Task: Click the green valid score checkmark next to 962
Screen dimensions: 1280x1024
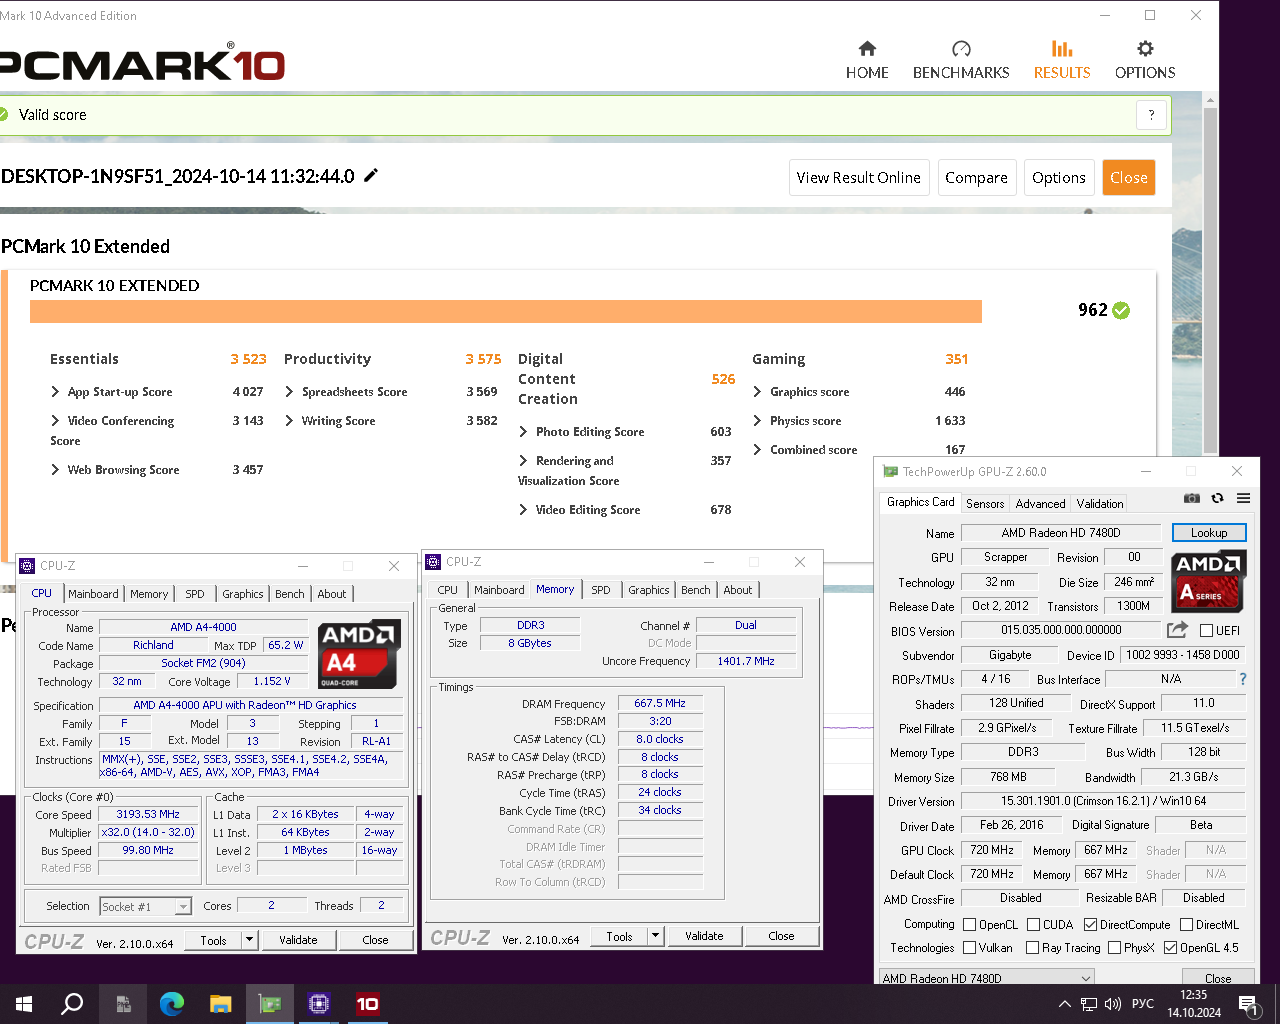Action: pyautogui.click(x=1121, y=310)
